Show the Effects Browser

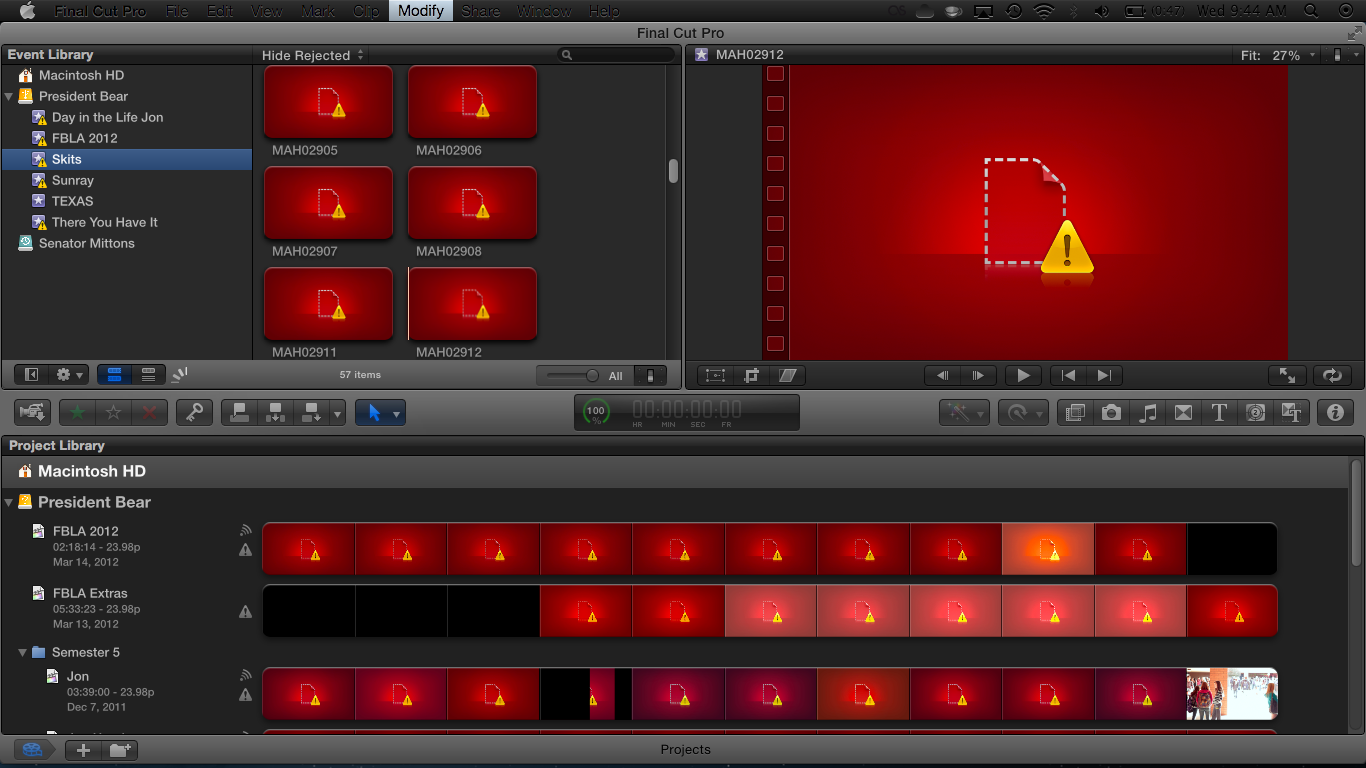1075,412
